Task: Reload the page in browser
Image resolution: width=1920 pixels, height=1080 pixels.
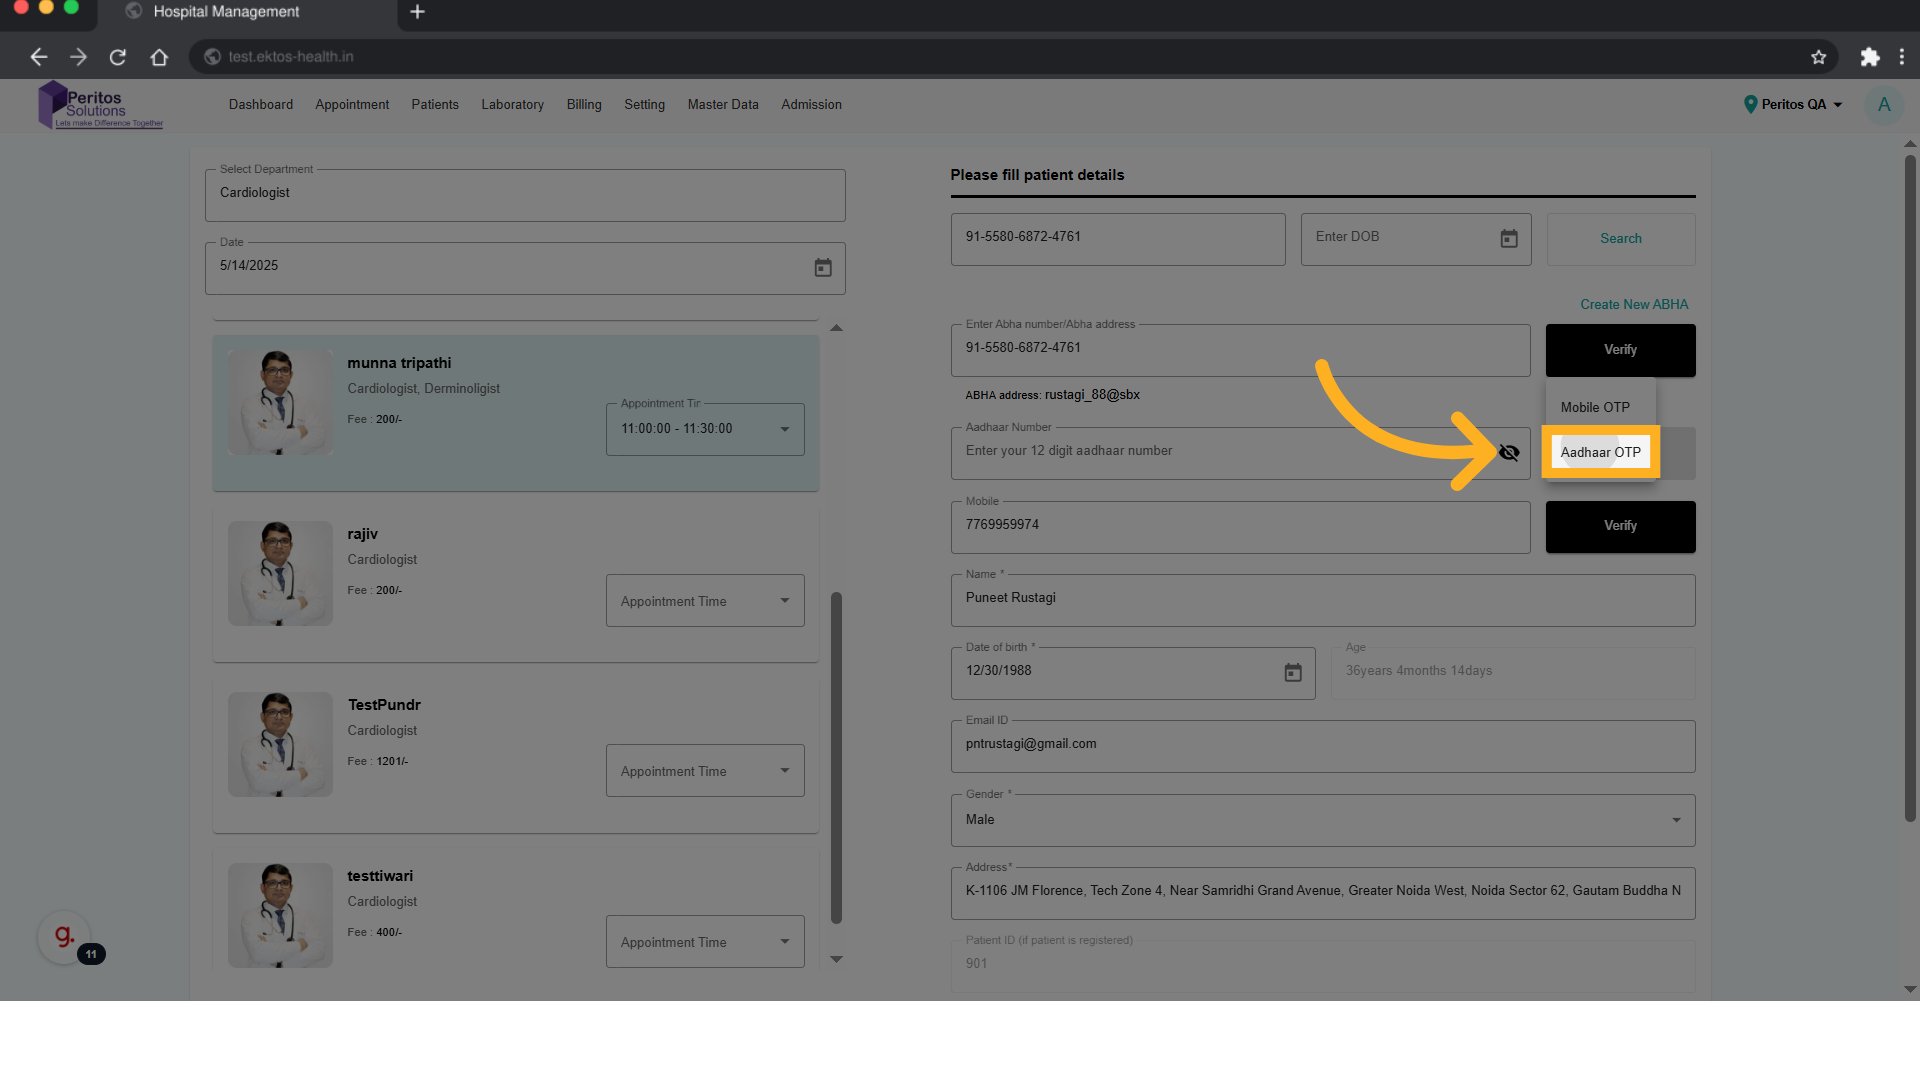Action: (118, 57)
